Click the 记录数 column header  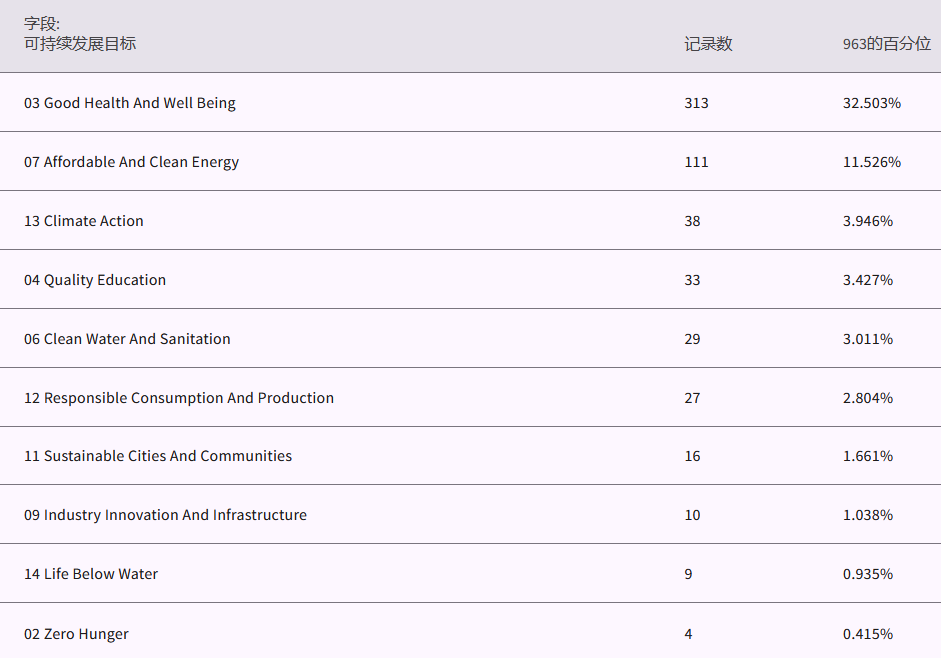(x=708, y=44)
